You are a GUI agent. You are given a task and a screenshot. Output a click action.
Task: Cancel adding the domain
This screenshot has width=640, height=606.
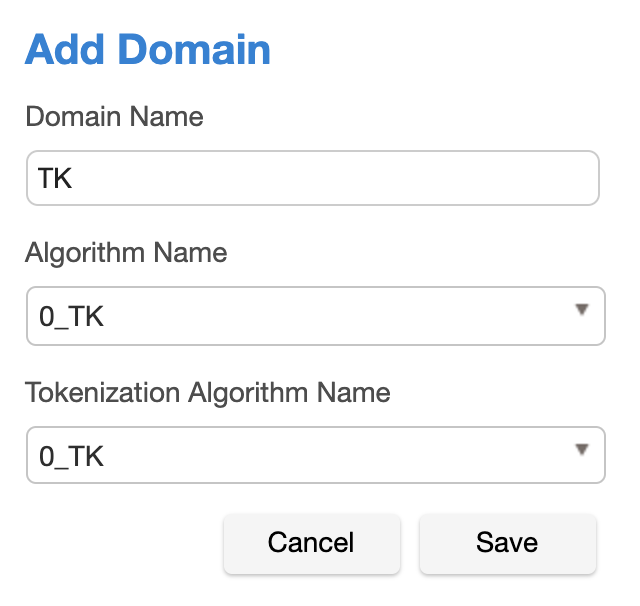point(311,543)
